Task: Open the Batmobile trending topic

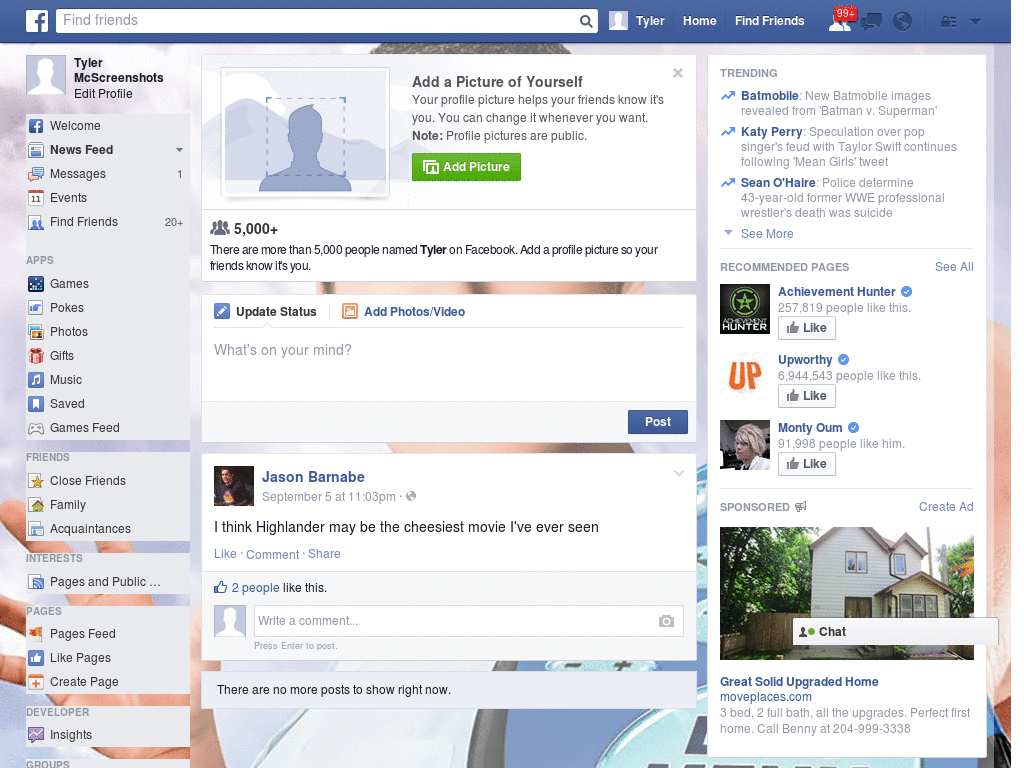Action: click(x=769, y=96)
